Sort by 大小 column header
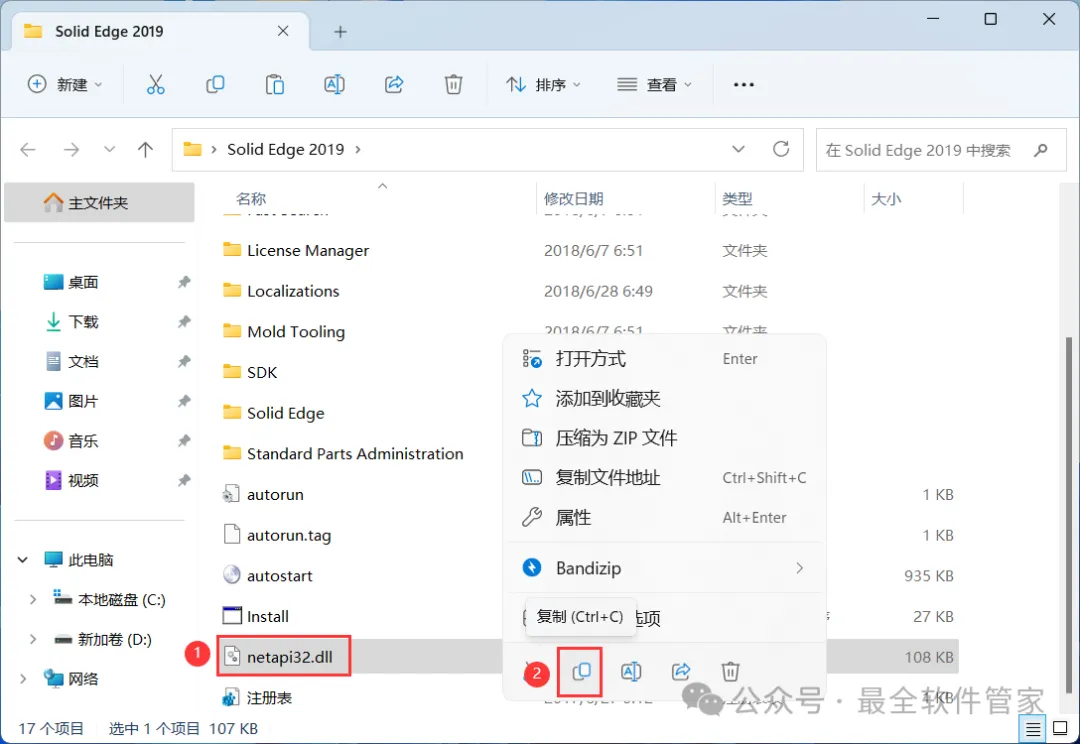The image size is (1080, 744). click(886, 199)
